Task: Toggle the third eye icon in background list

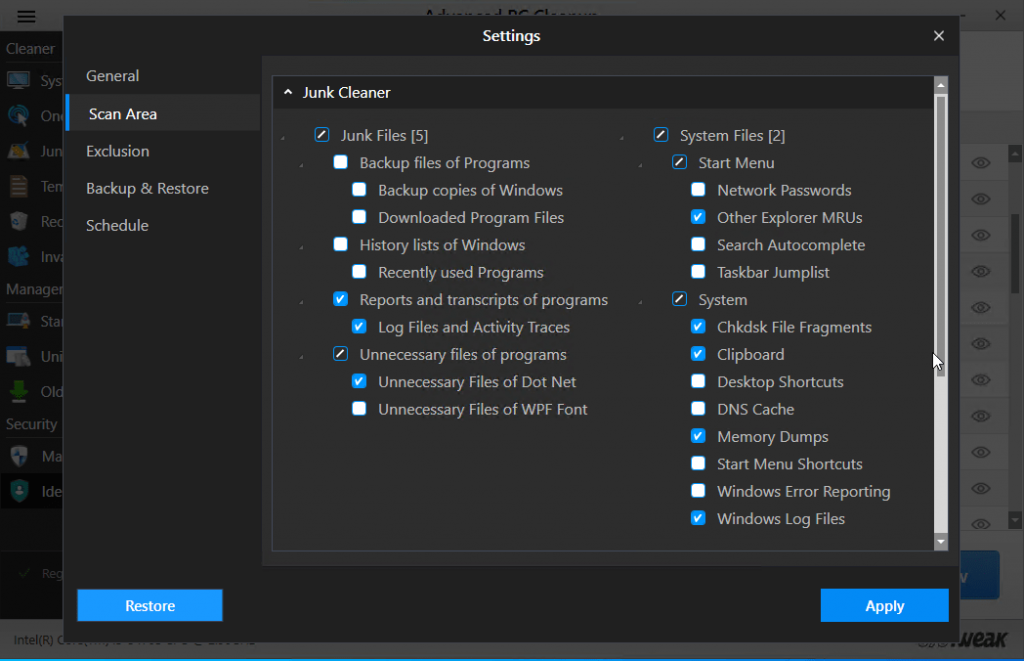Action: coord(981,235)
